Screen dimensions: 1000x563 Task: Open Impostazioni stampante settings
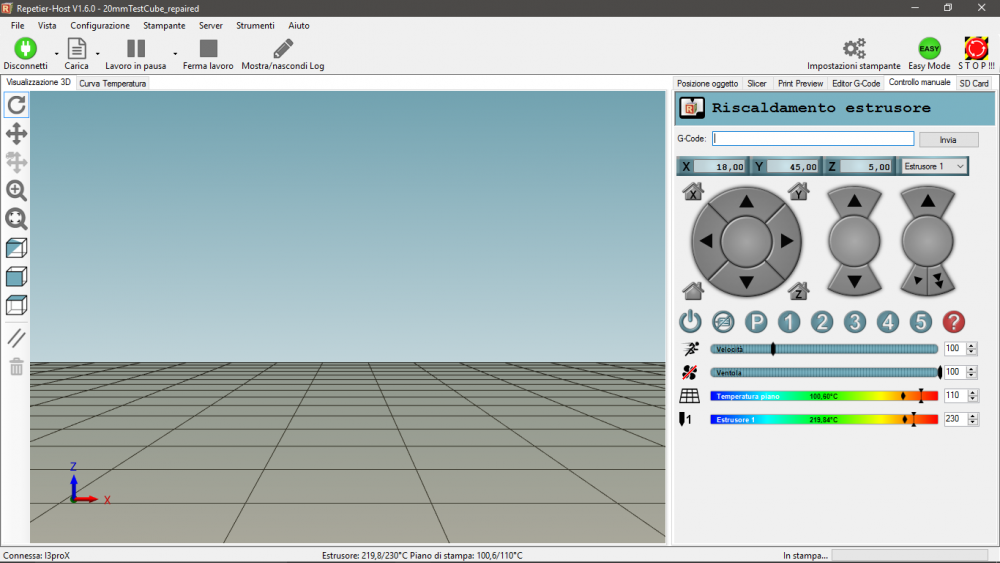coord(854,49)
